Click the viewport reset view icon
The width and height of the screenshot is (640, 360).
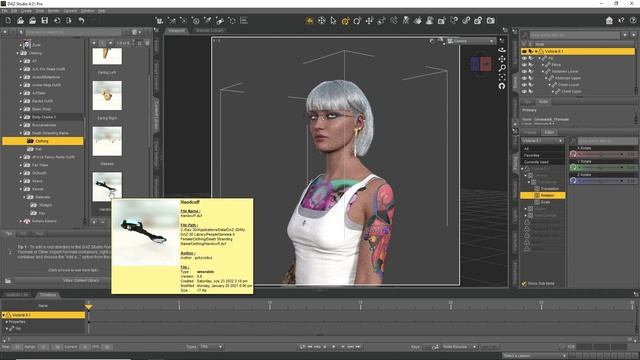coord(502,86)
